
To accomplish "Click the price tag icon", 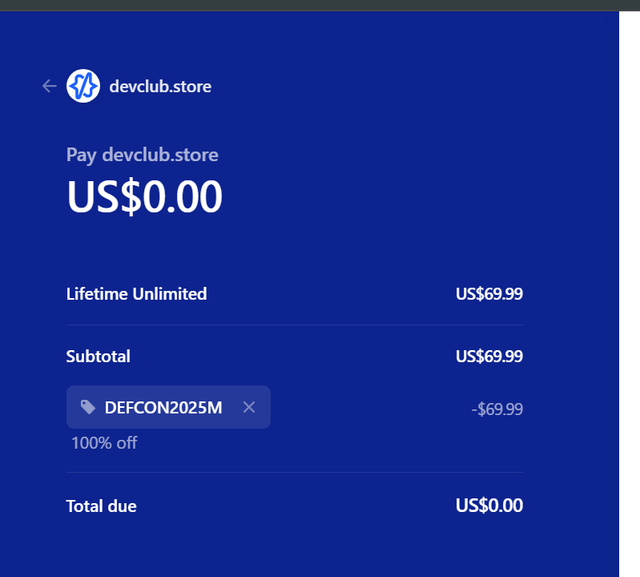I will [88, 407].
